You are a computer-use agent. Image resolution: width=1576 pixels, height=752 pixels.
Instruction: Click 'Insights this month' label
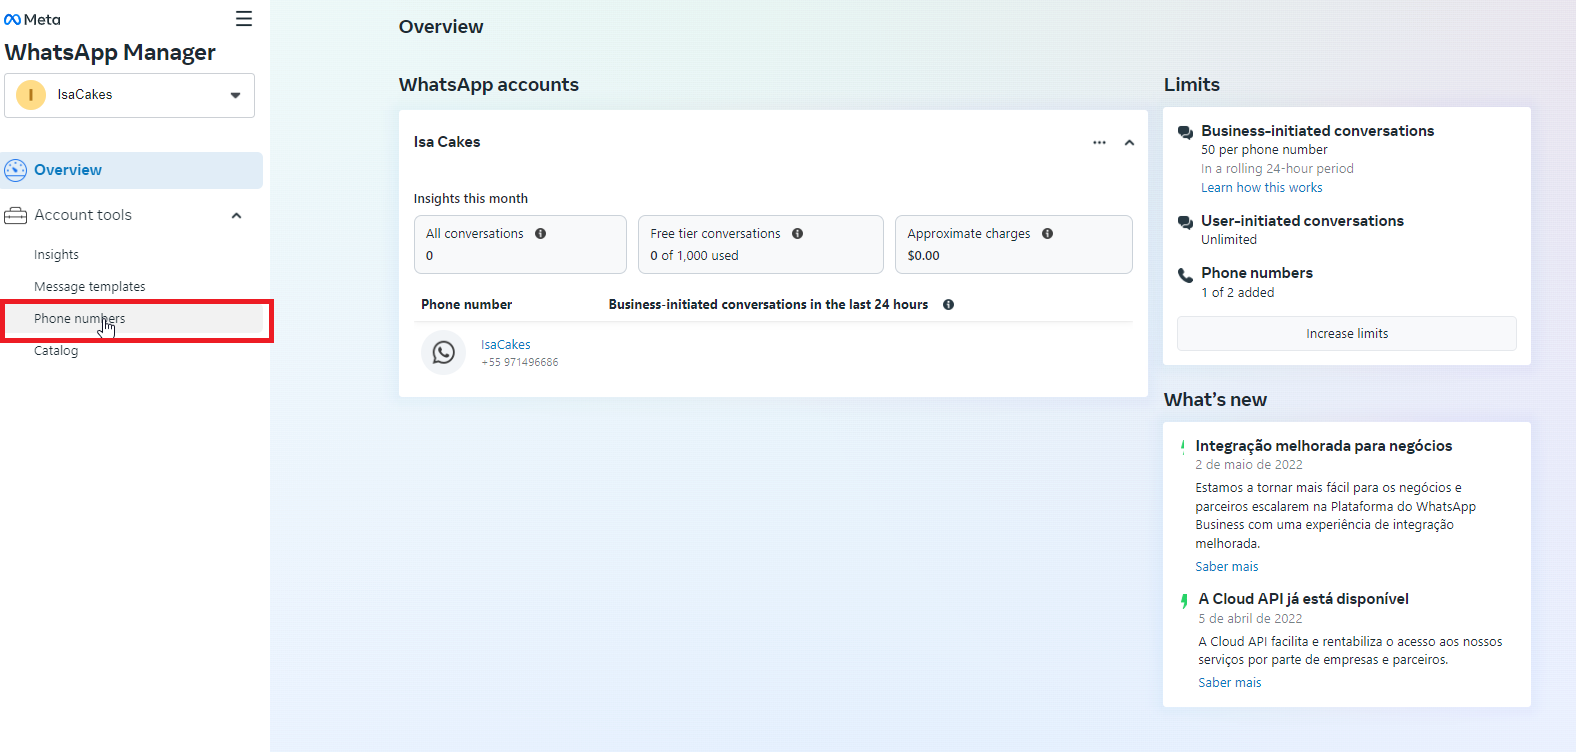[x=471, y=198]
